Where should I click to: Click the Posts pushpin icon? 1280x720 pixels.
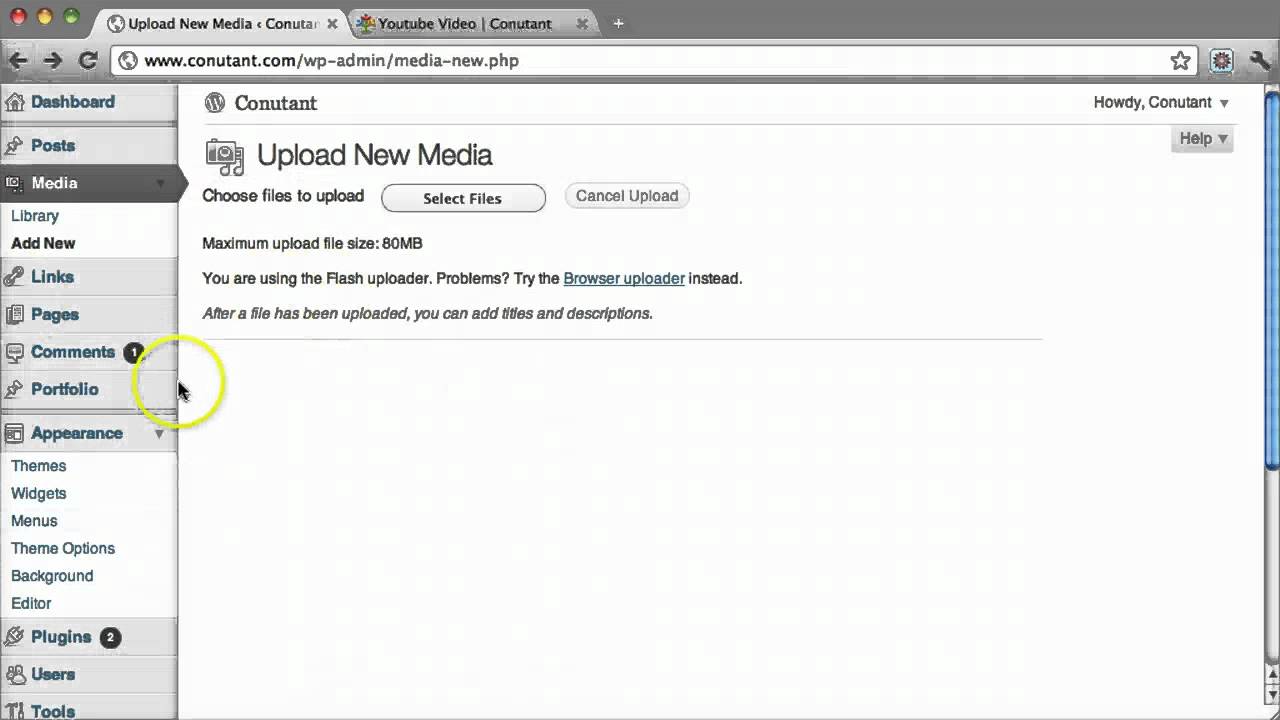coord(14,146)
